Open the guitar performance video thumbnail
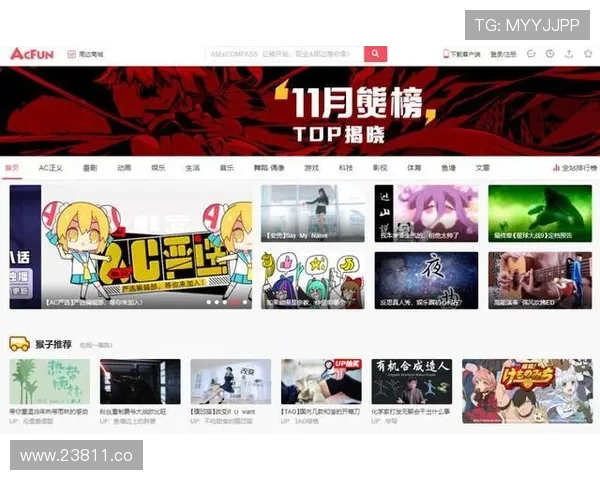The image size is (600, 480). point(540,280)
